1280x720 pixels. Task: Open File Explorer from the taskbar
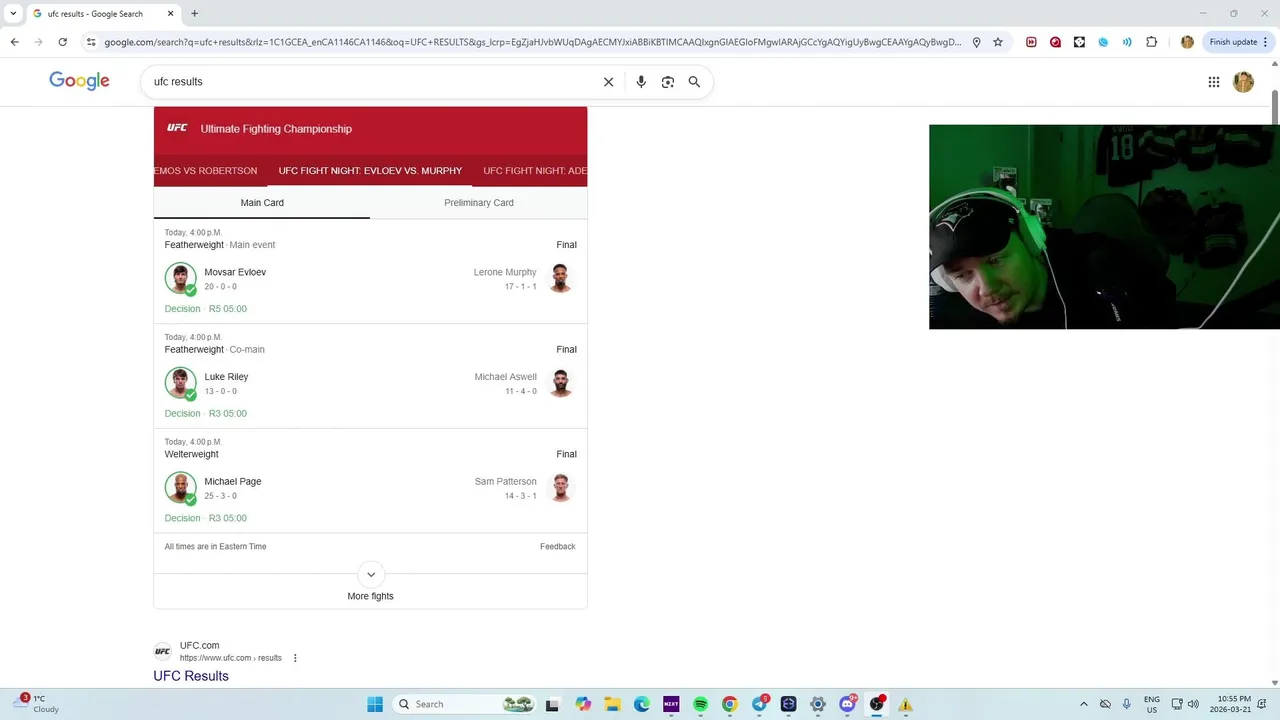pos(612,704)
